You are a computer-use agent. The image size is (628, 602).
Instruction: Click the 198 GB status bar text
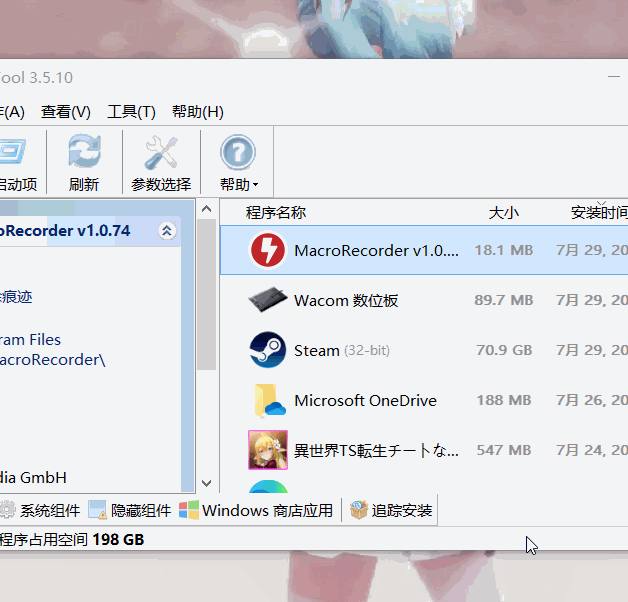(118, 540)
